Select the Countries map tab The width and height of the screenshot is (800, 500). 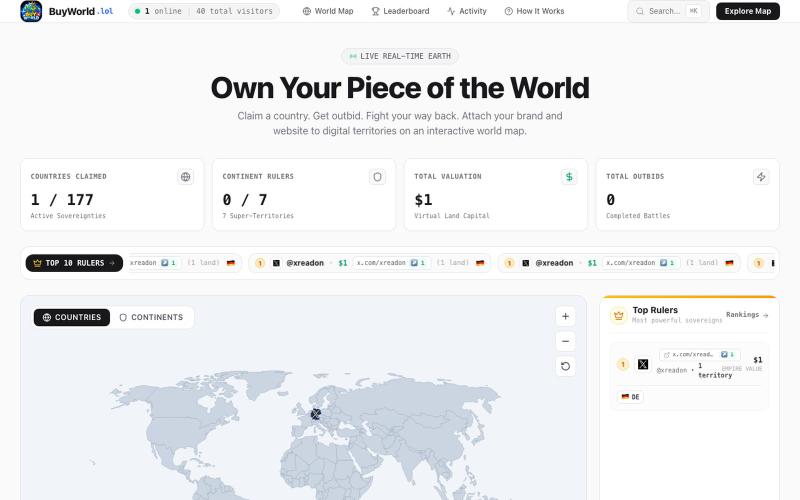coord(71,317)
